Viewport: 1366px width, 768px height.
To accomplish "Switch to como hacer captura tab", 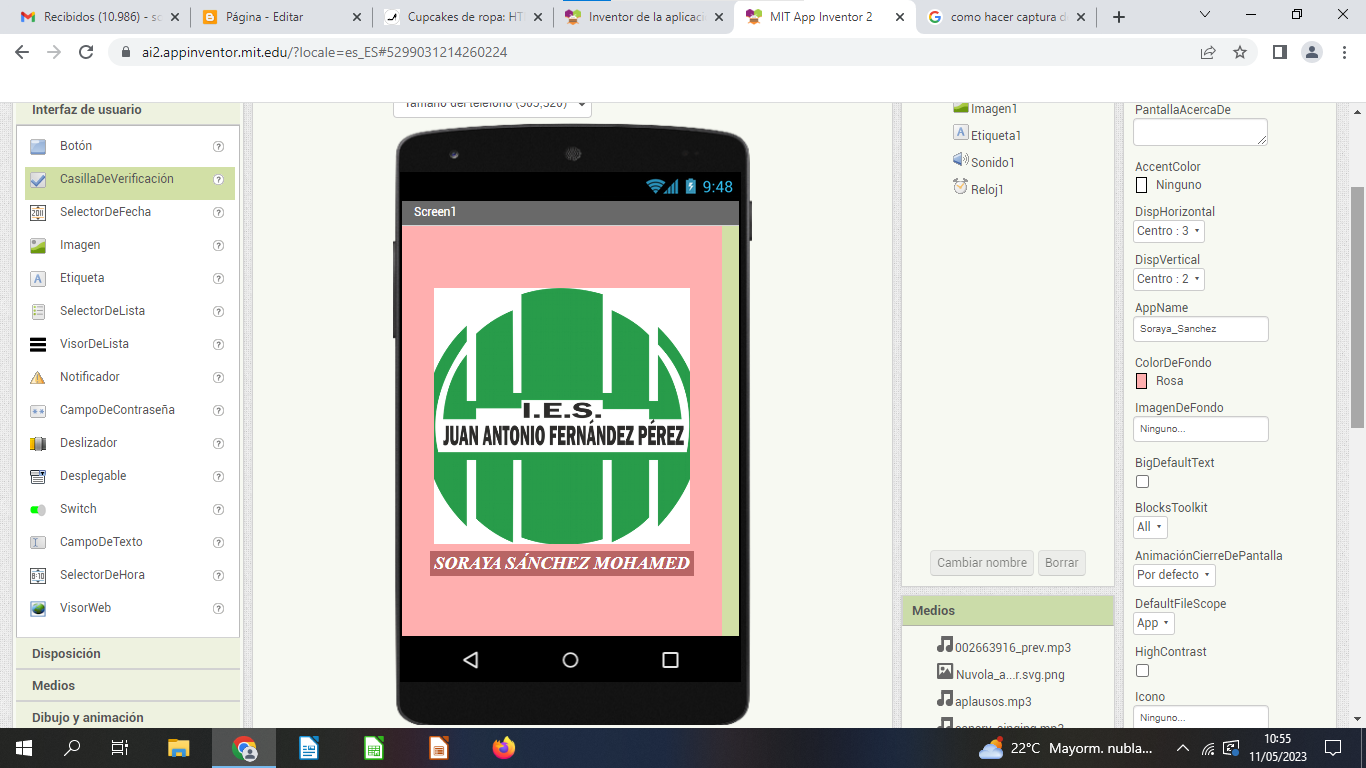I will [1006, 17].
